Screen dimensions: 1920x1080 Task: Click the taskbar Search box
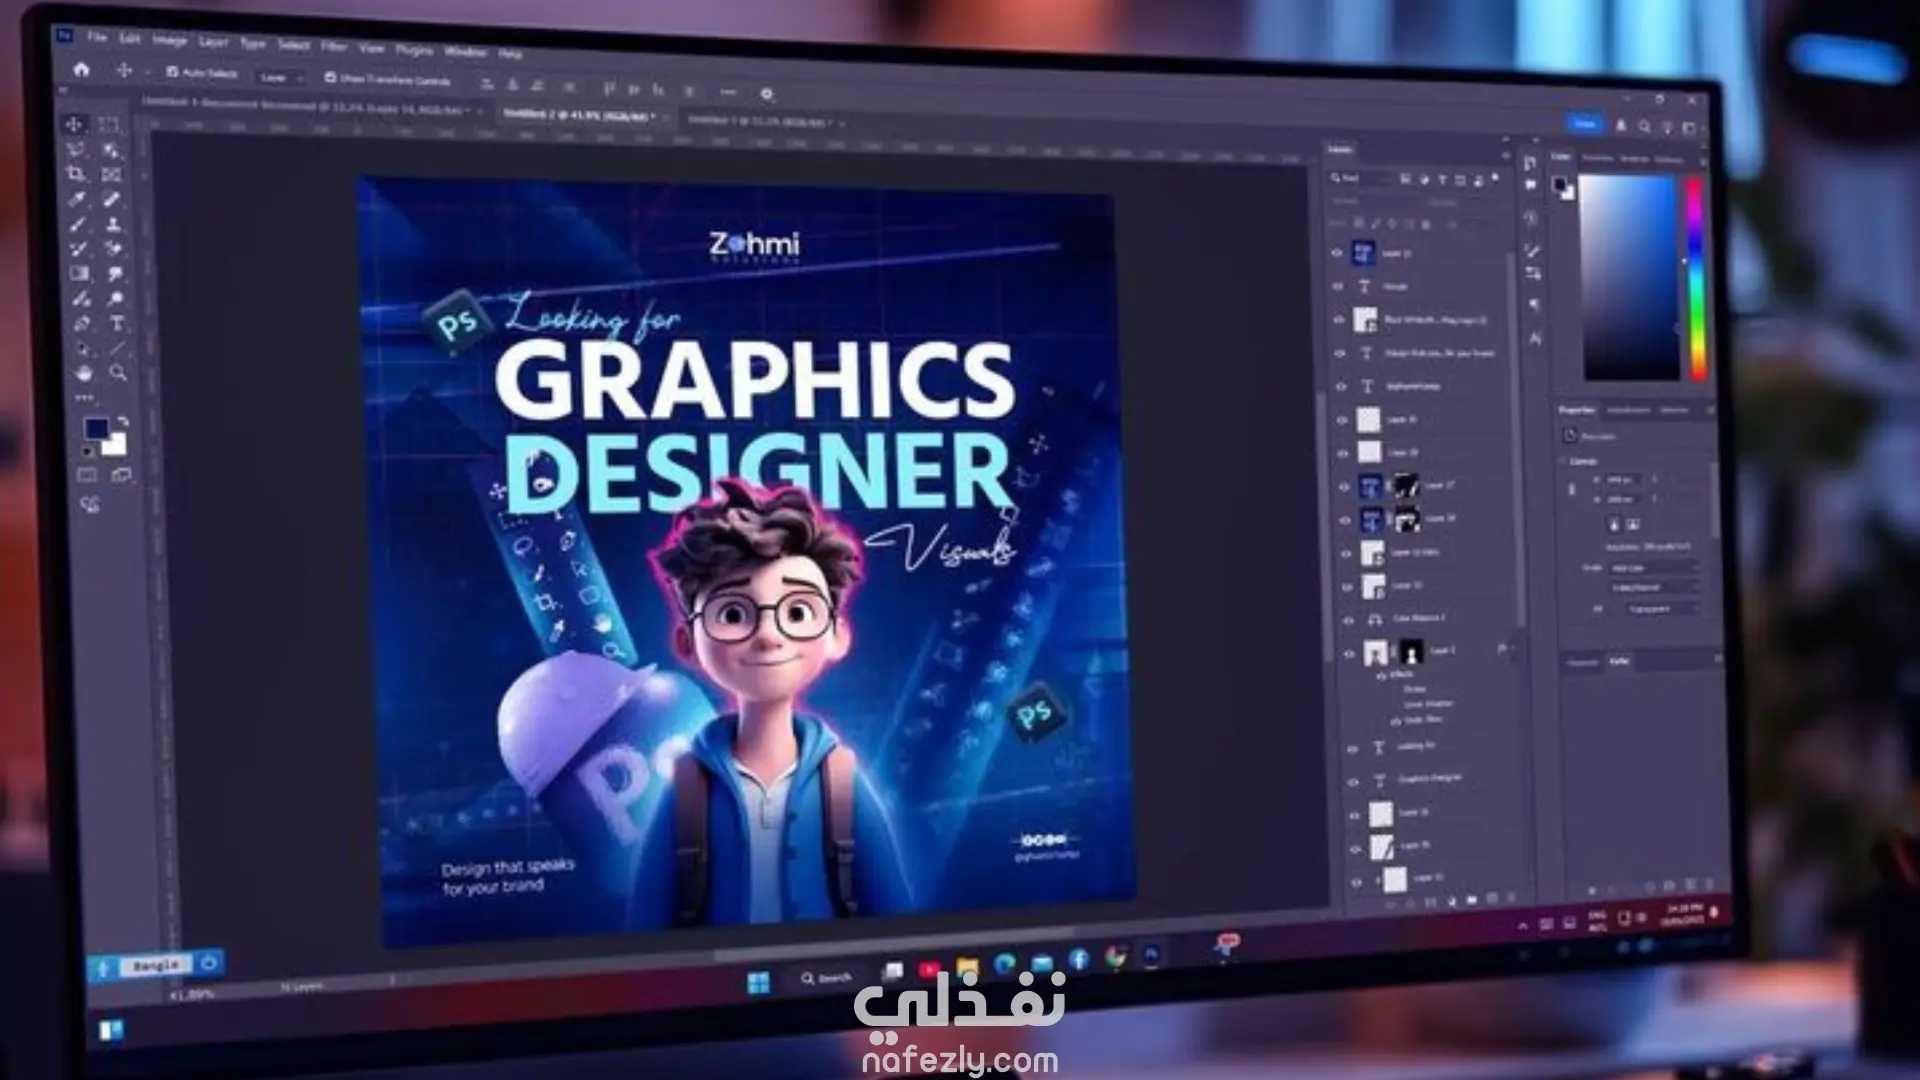[x=826, y=978]
